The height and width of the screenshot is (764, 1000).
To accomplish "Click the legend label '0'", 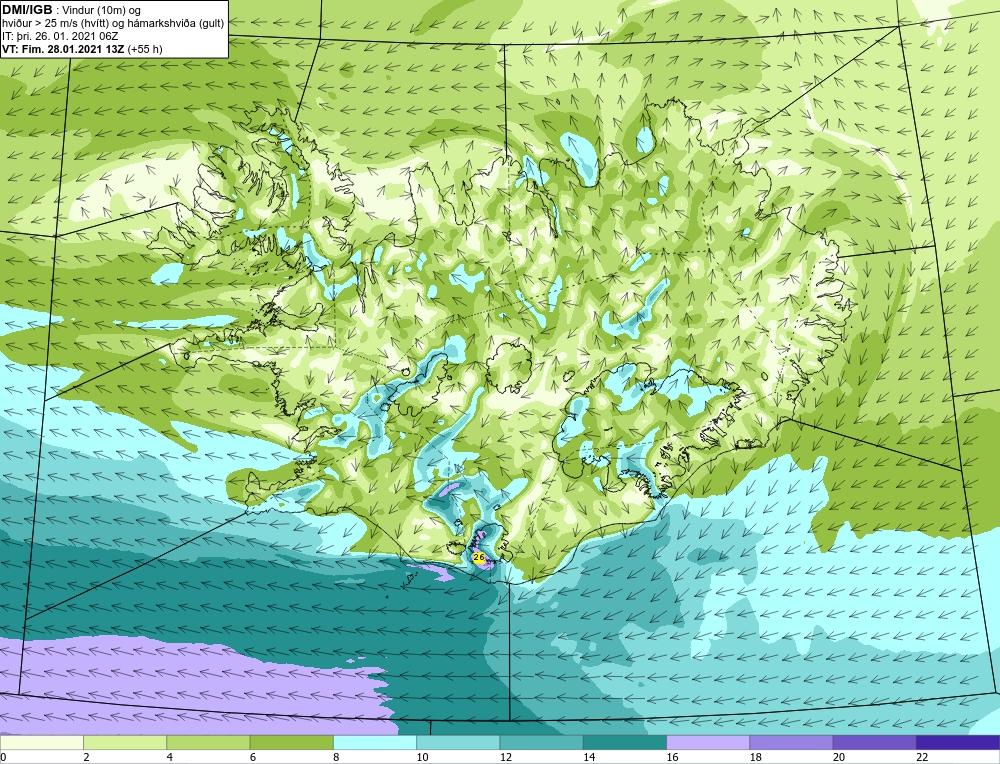I will [3, 757].
